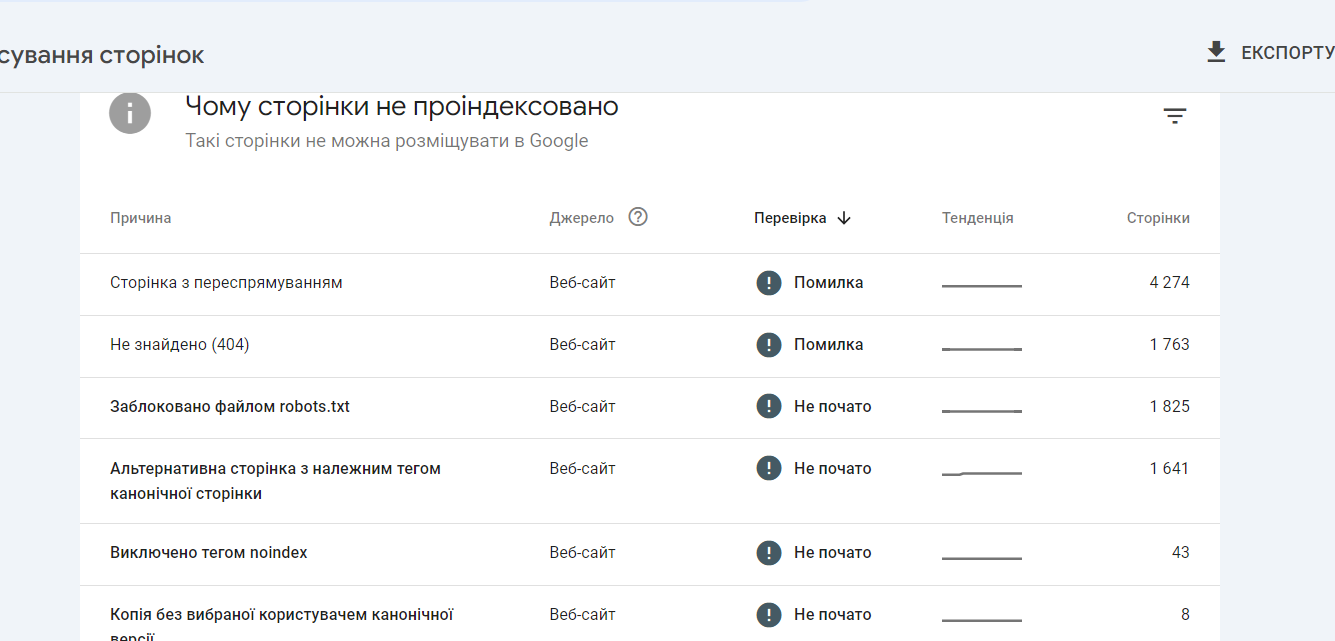
Task: Click Веб-сайт in the Сторінка з переспрямуванням row
Action: coord(582,283)
